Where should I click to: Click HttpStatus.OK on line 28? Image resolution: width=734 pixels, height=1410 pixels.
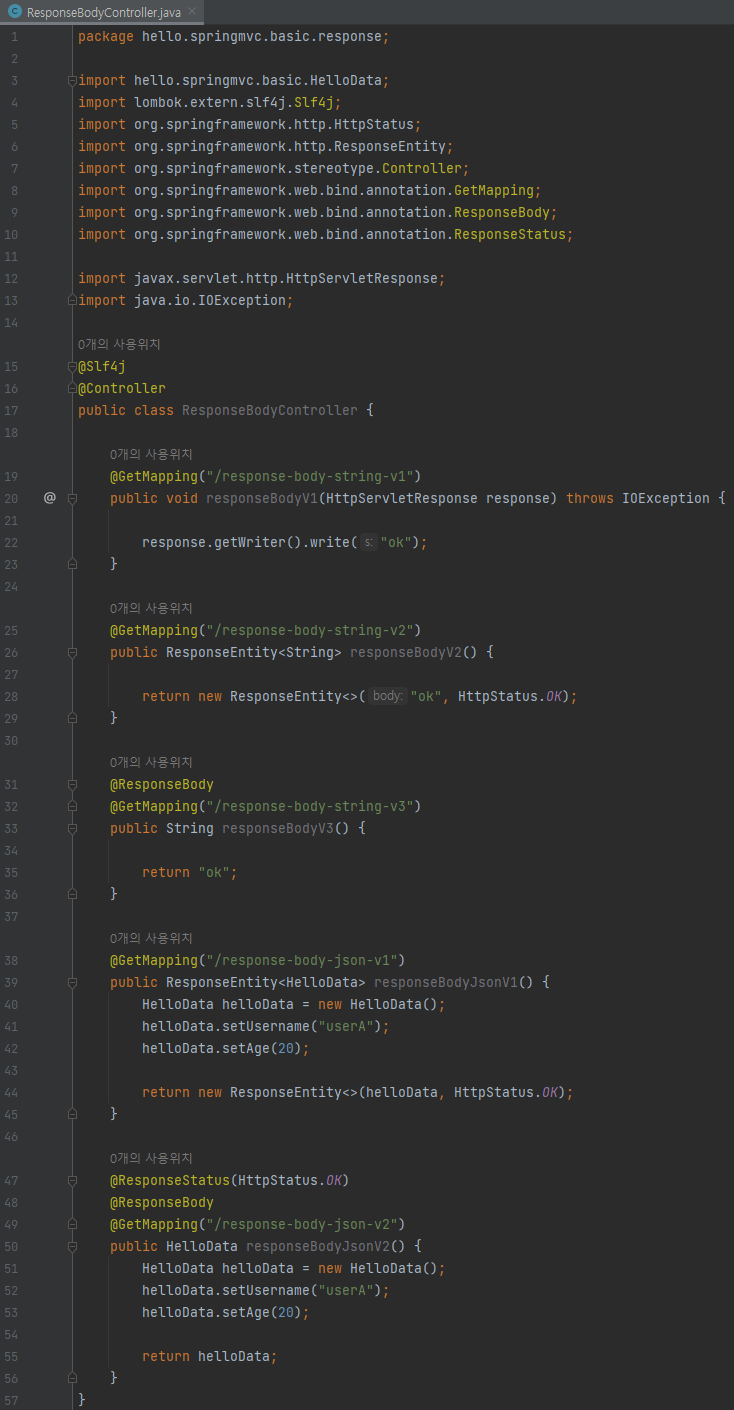(x=509, y=696)
